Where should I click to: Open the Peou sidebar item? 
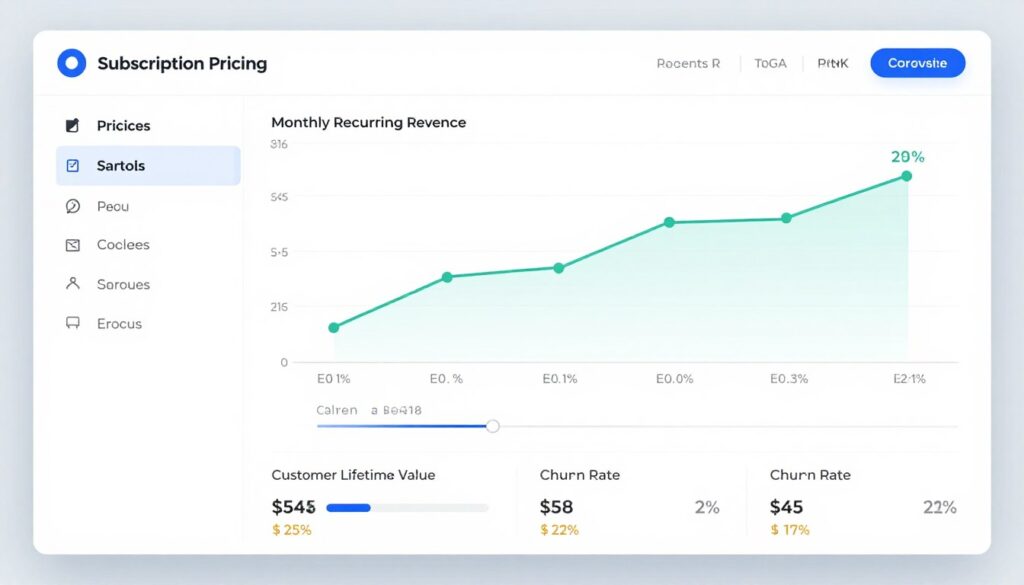(x=148, y=206)
